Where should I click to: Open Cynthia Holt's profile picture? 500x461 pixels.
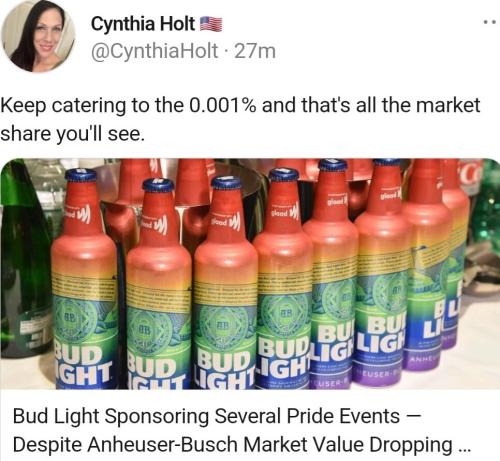click(39, 36)
